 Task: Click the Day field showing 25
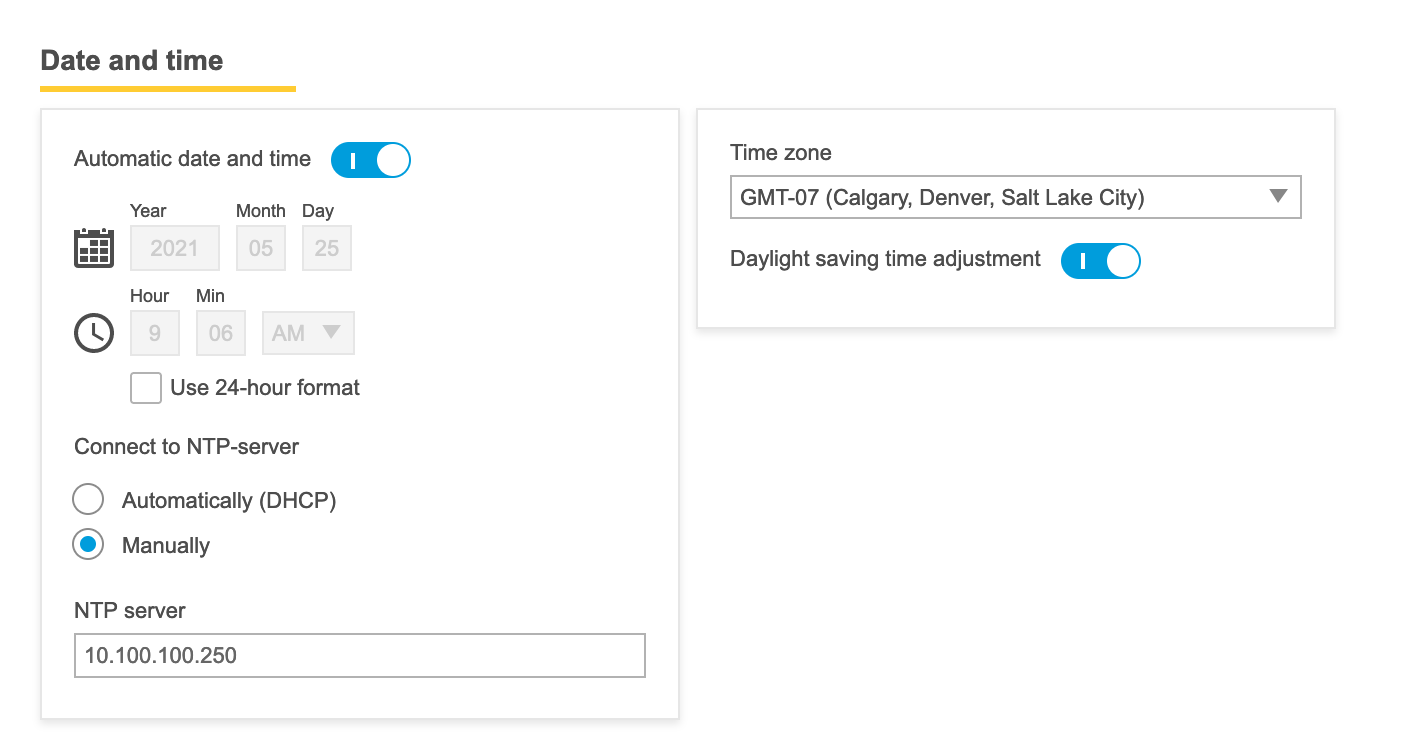click(x=327, y=248)
